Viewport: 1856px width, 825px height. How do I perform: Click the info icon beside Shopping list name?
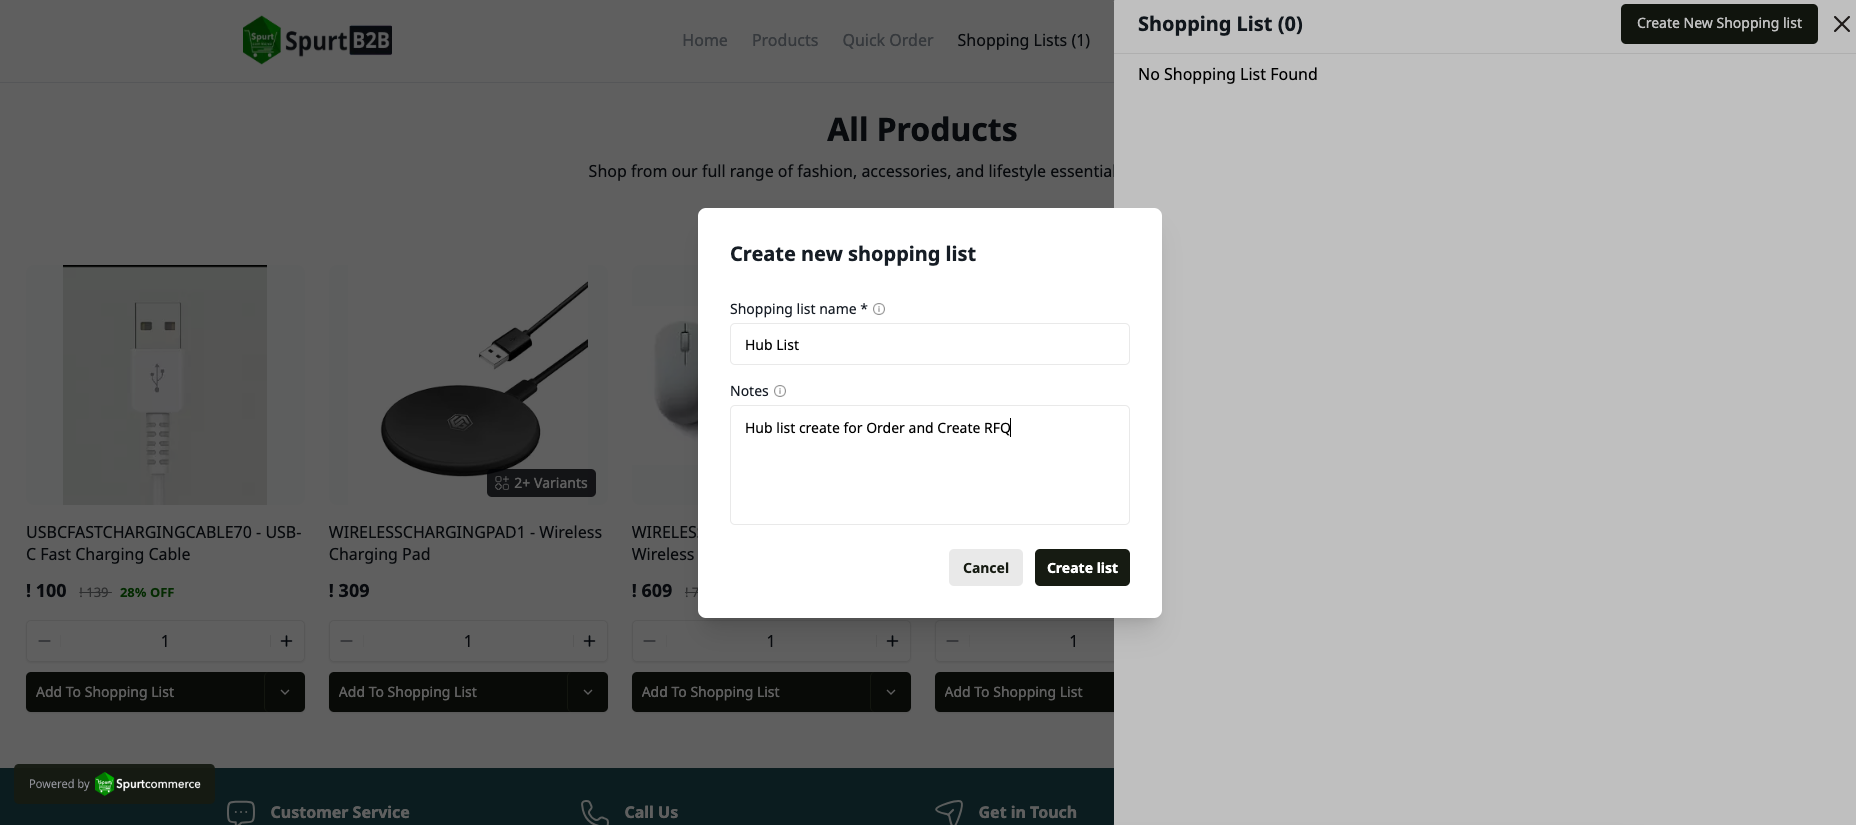pyautogui.click(x=878, y=309)
